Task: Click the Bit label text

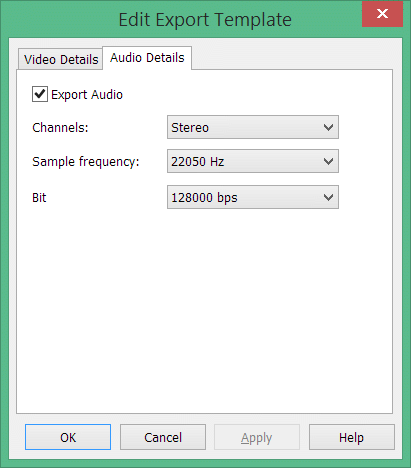Action: [x=39, y=198]
